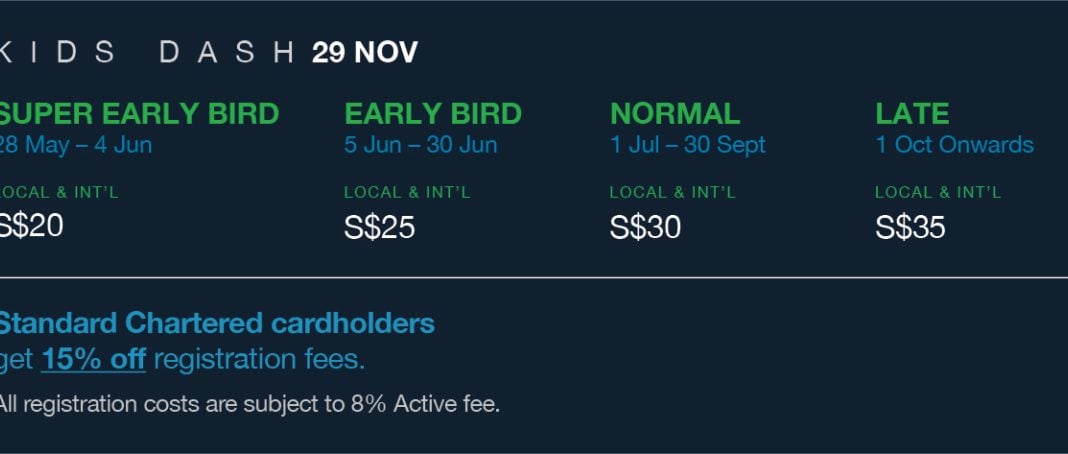Image resolution: width=1068 pixels, height=454 pixels.
Task: Click LOCAL & INT'L label under LATE
Action: point(939,193)
